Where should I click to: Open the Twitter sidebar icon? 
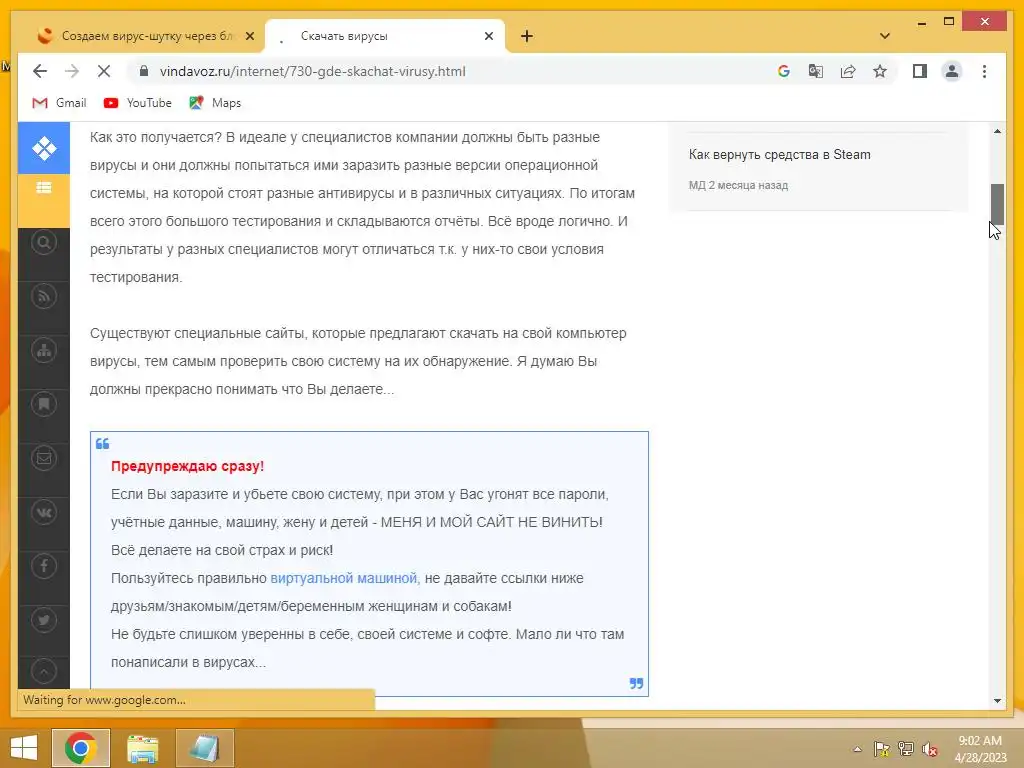(44, 620)
